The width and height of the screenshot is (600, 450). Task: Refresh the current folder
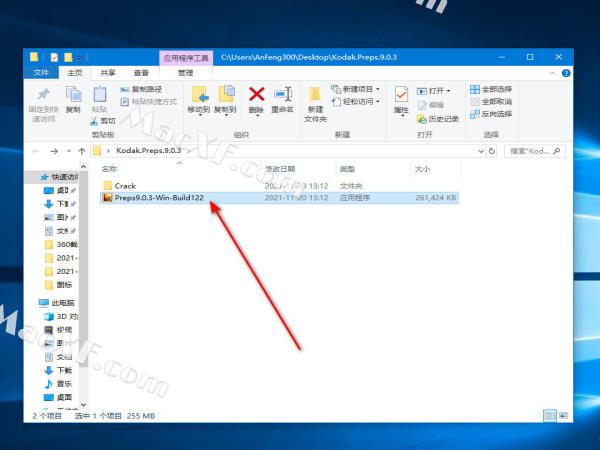tap(492, 151)
